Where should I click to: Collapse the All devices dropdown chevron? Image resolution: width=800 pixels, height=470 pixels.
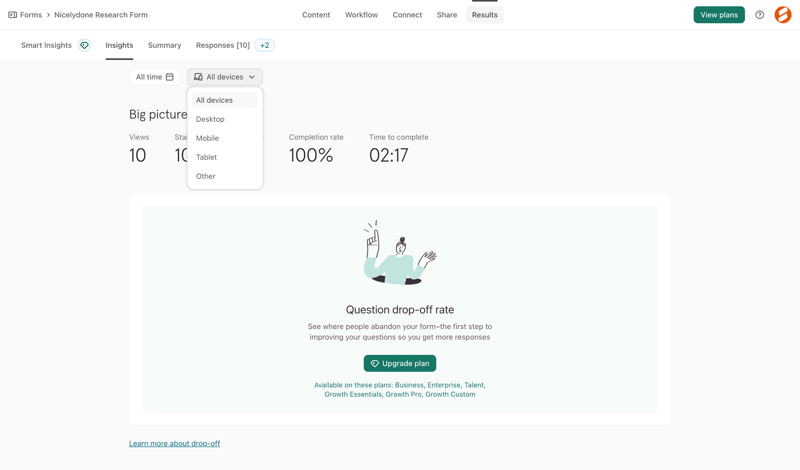252,77
